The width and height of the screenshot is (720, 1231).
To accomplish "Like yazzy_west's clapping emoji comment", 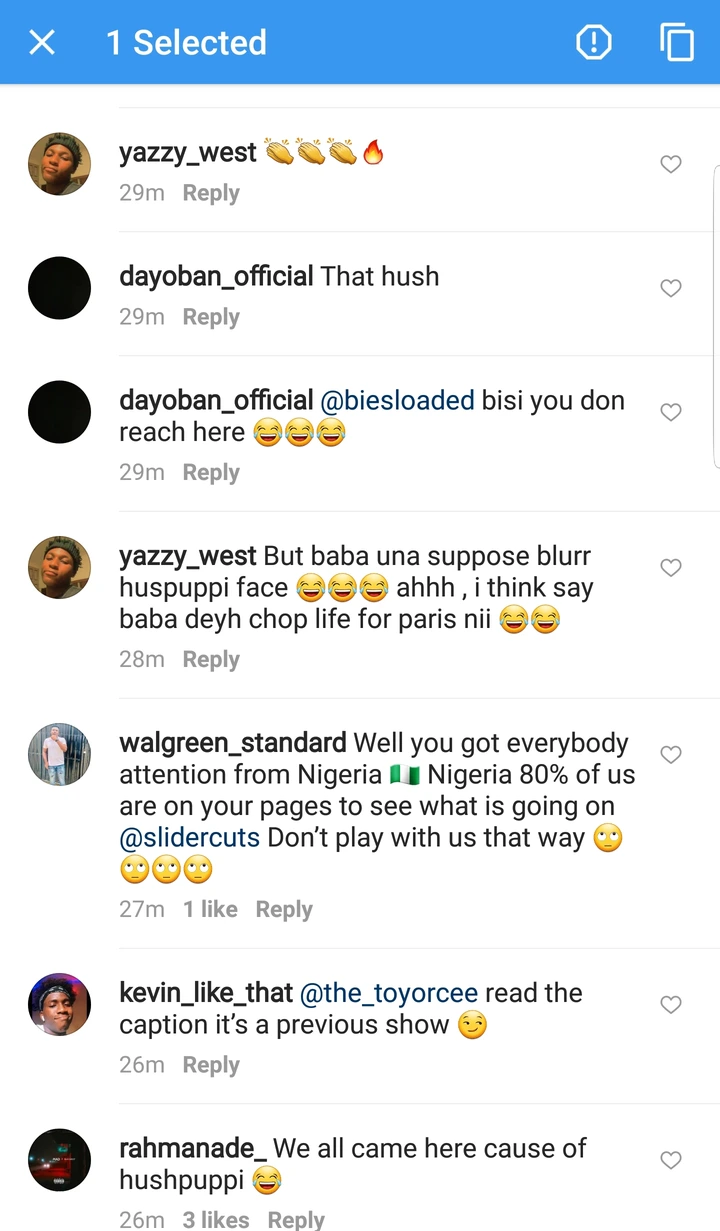I will point(671,164).
